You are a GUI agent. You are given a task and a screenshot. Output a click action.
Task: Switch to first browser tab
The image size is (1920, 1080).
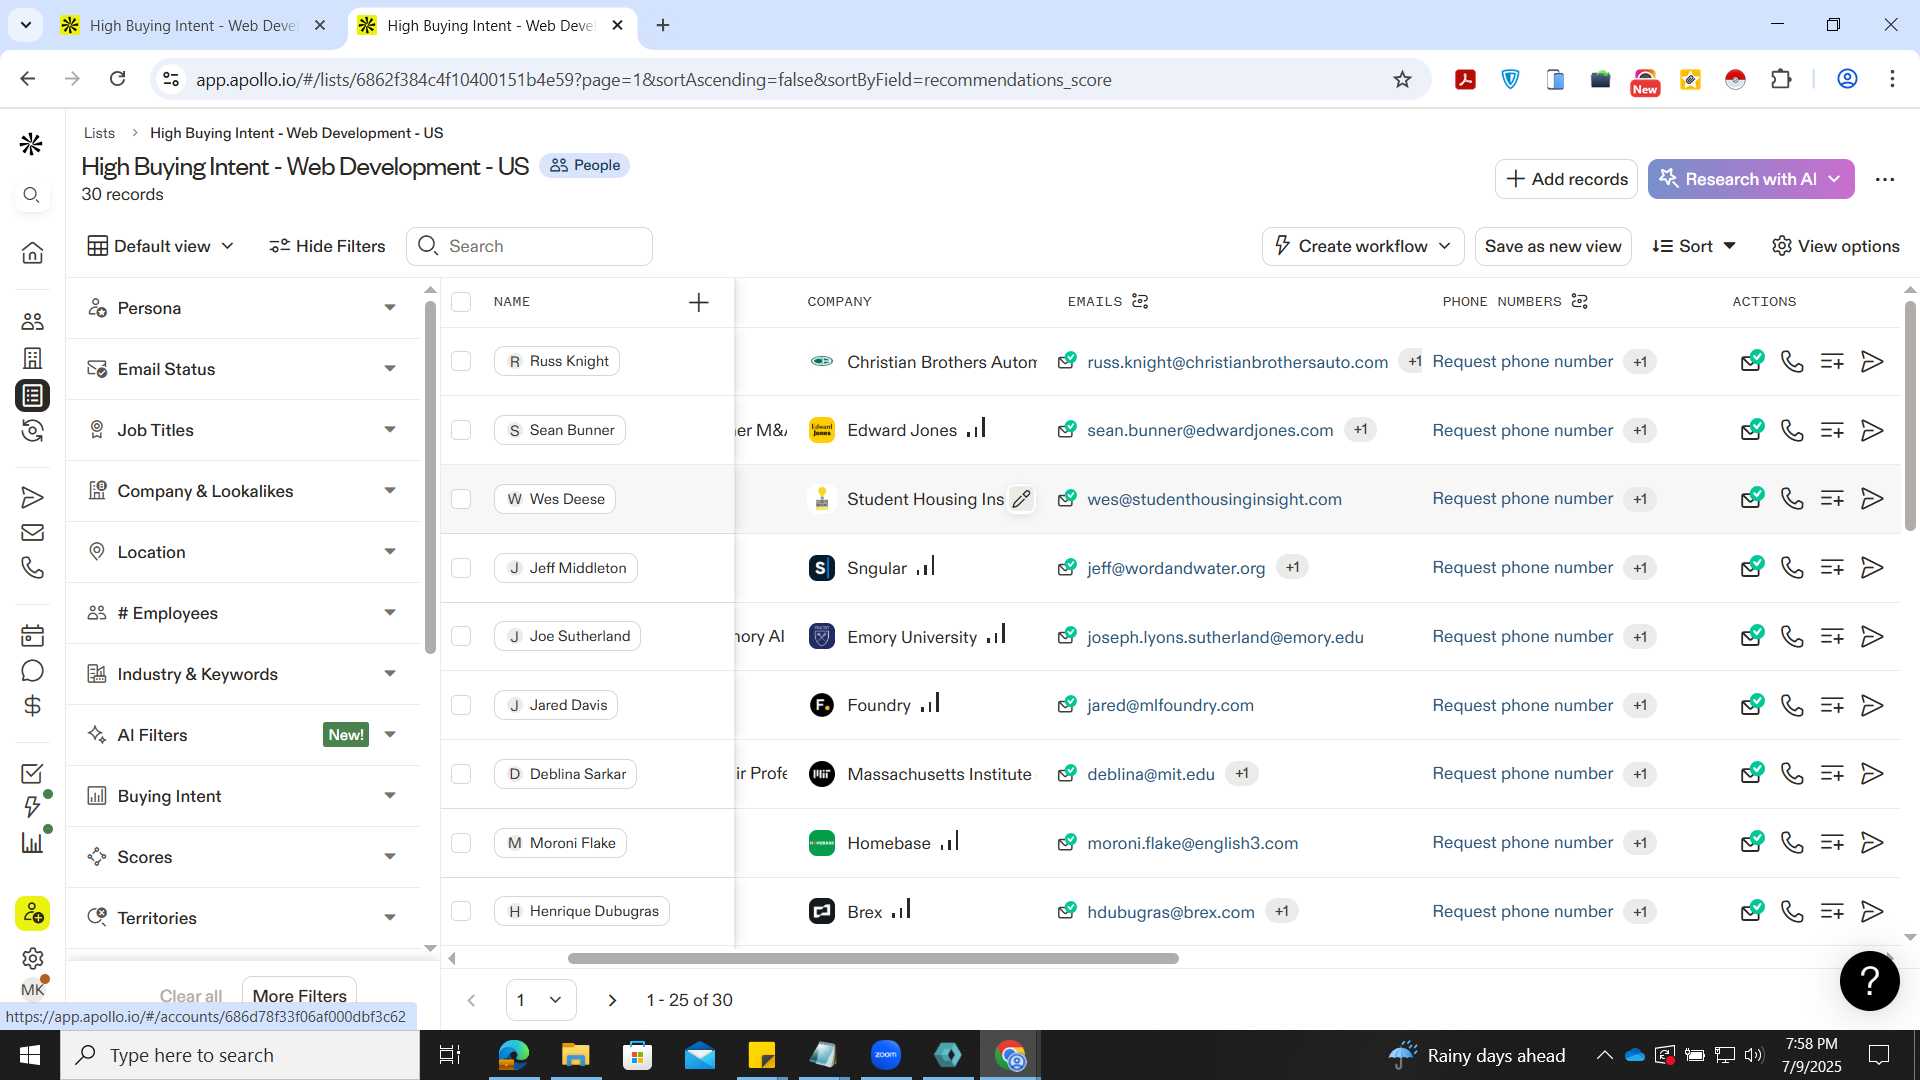[x=193, y=25]
